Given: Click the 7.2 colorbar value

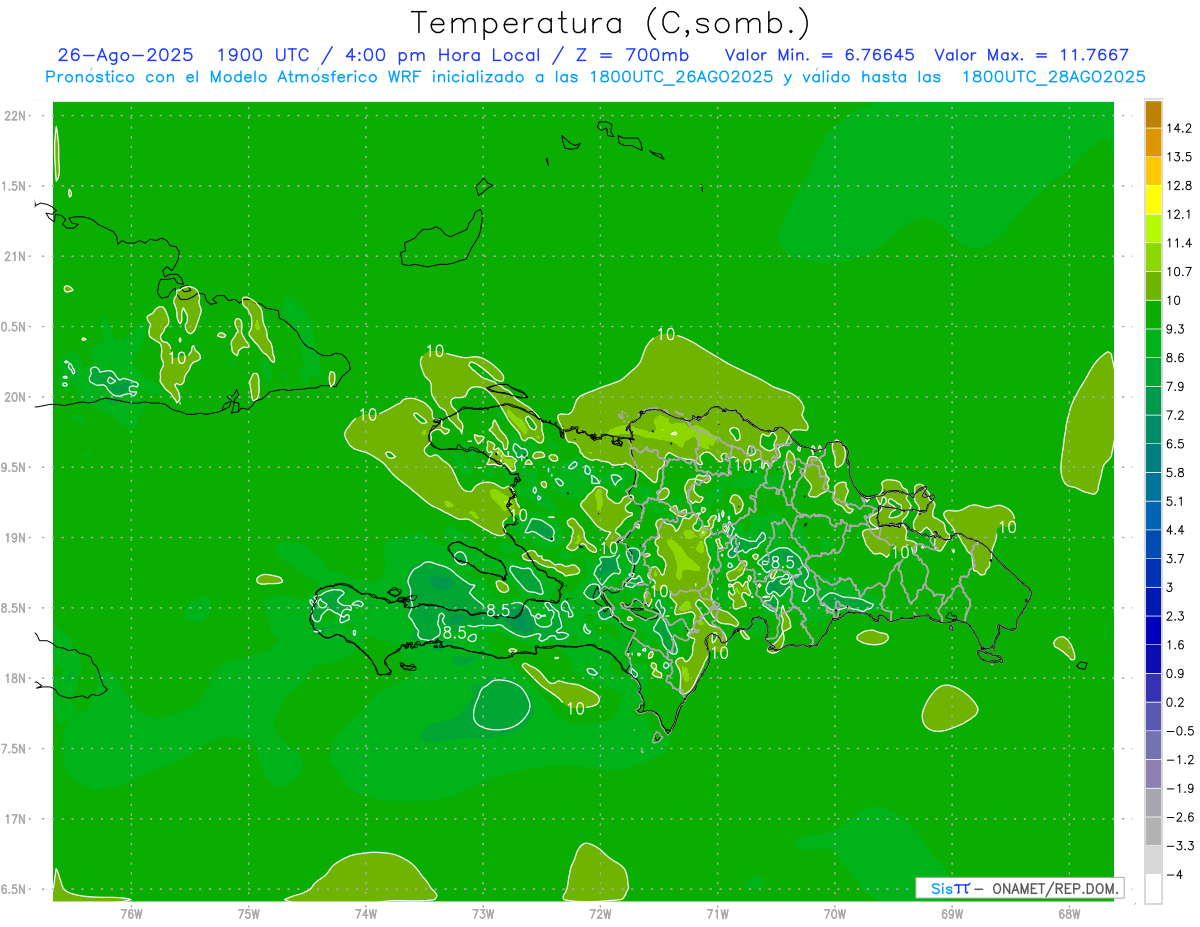Looking at the screenshot, I should click(x=1175, y=415).
